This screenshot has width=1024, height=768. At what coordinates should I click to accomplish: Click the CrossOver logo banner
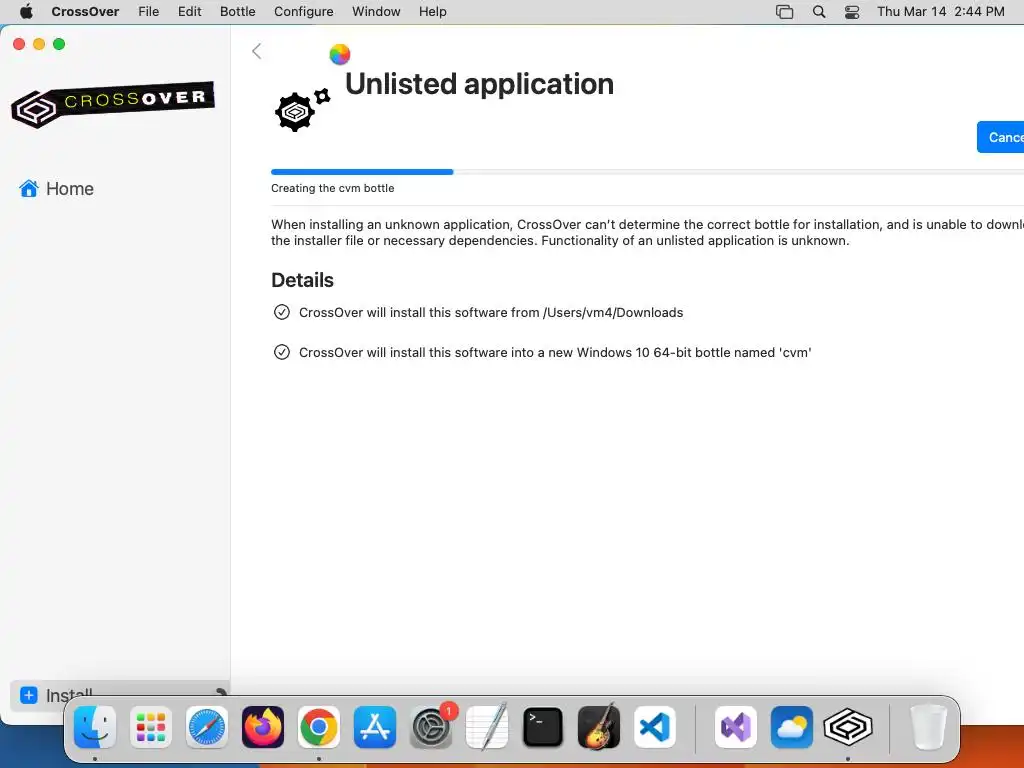click(113, 104)
